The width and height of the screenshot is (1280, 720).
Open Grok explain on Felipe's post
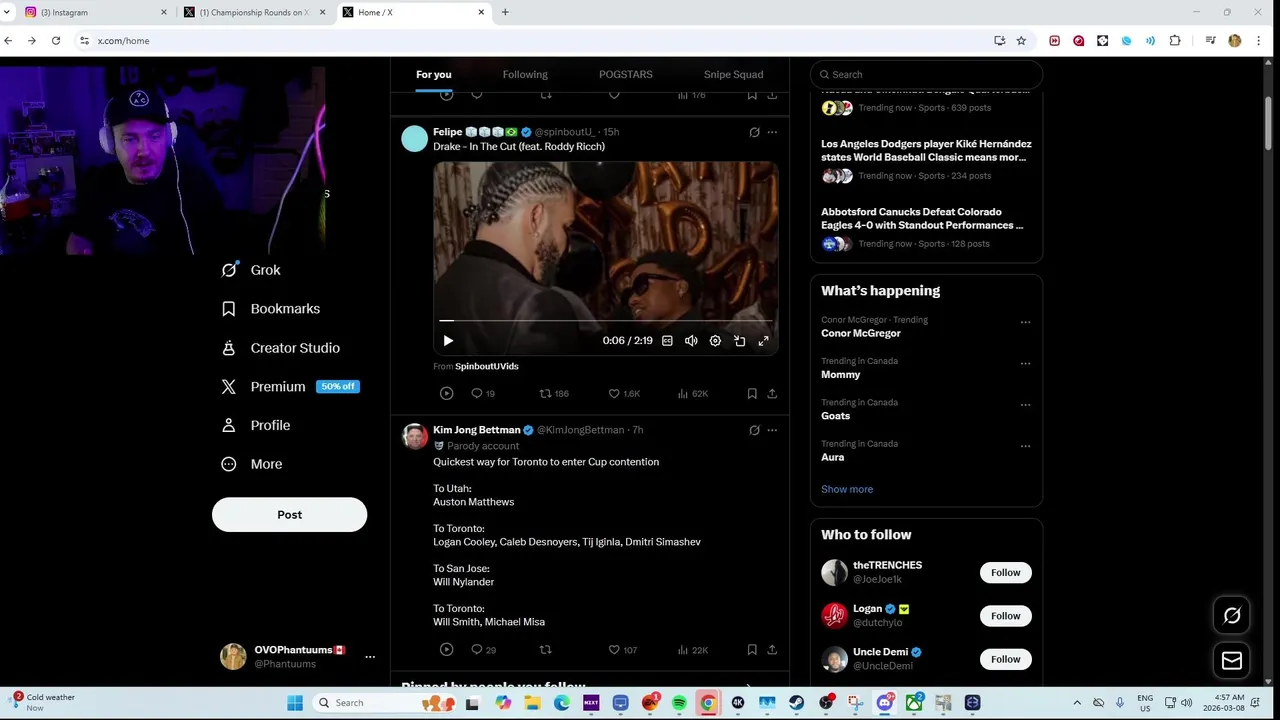(754, 132)
